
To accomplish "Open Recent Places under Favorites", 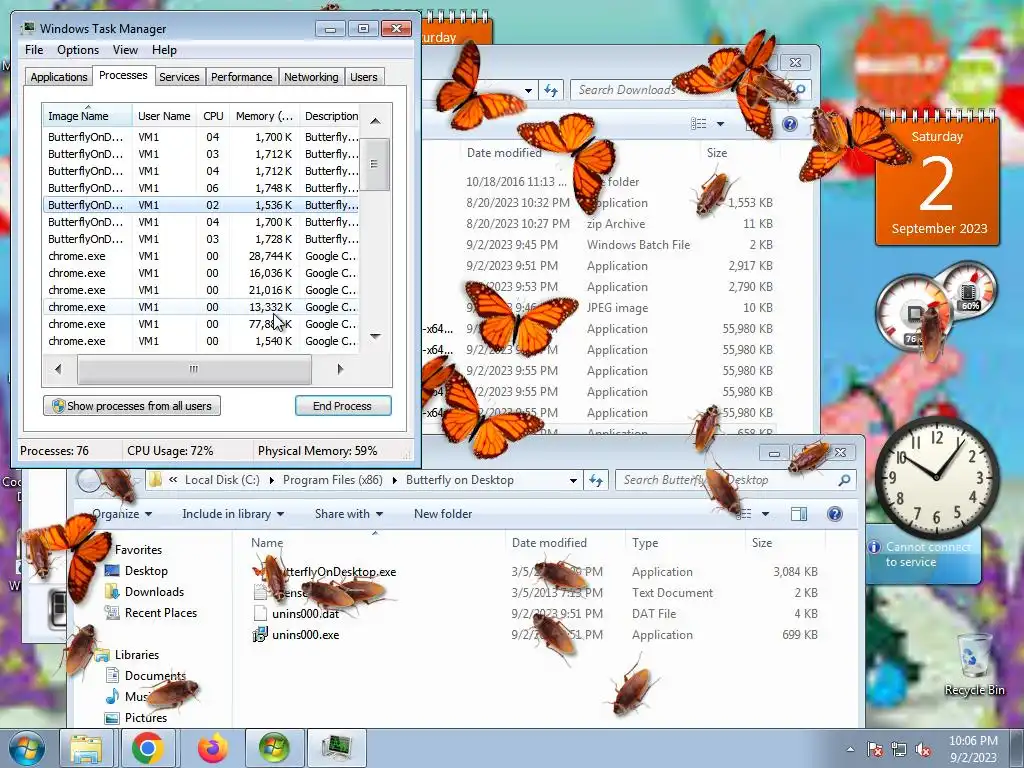I will click(161, 613).
